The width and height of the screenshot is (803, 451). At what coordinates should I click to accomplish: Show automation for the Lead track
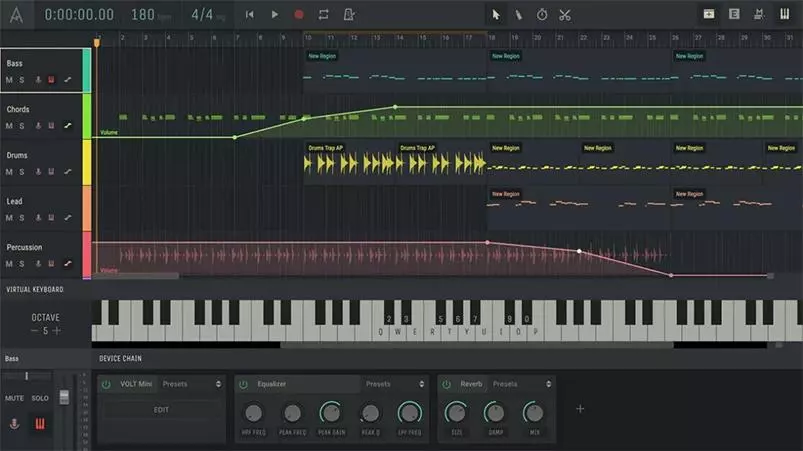point(68,218)
